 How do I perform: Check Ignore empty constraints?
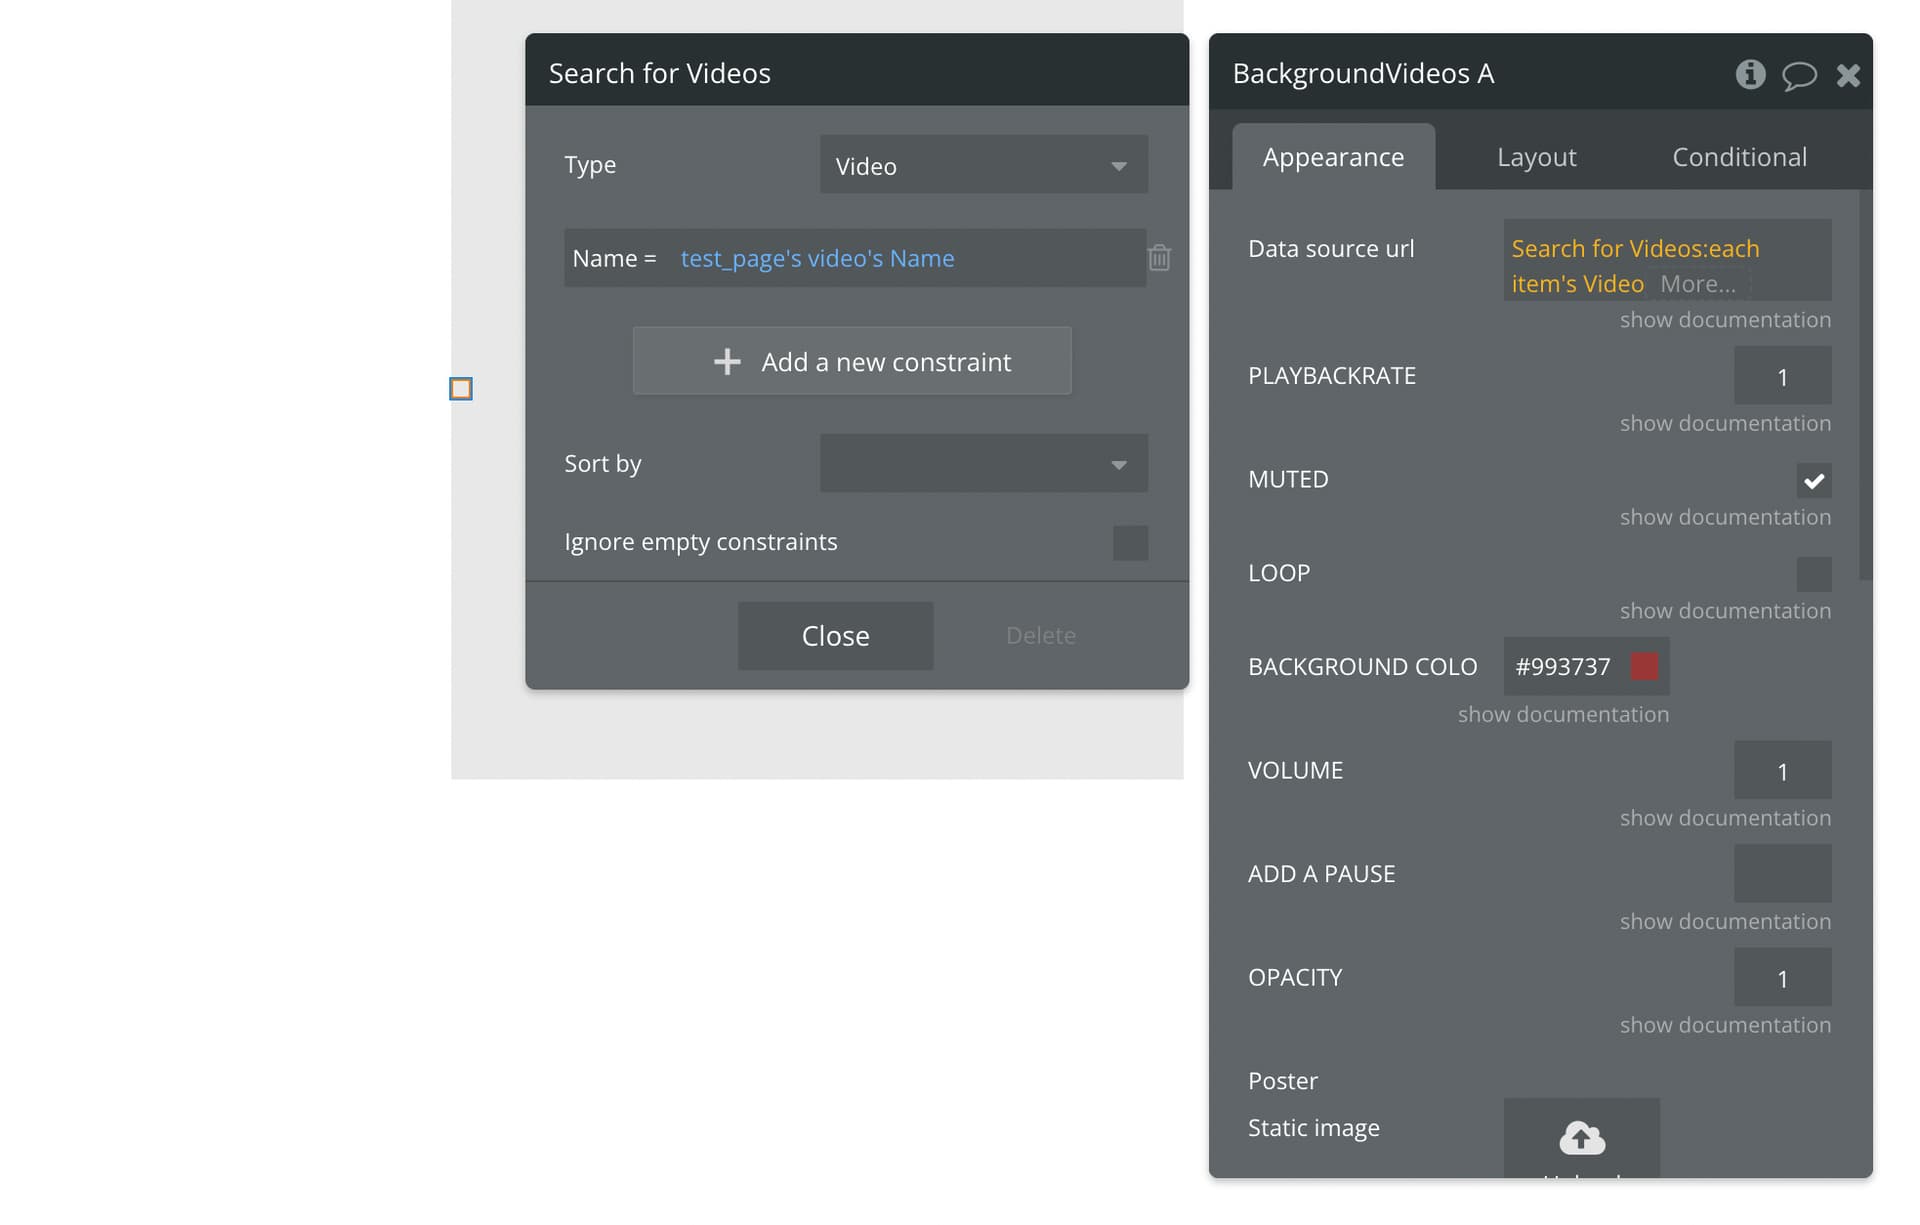pos(1130,543)
